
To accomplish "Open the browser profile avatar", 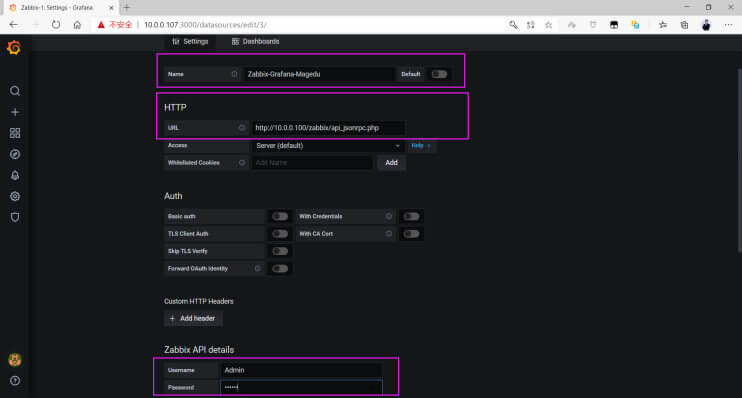I will pos(706,25).
